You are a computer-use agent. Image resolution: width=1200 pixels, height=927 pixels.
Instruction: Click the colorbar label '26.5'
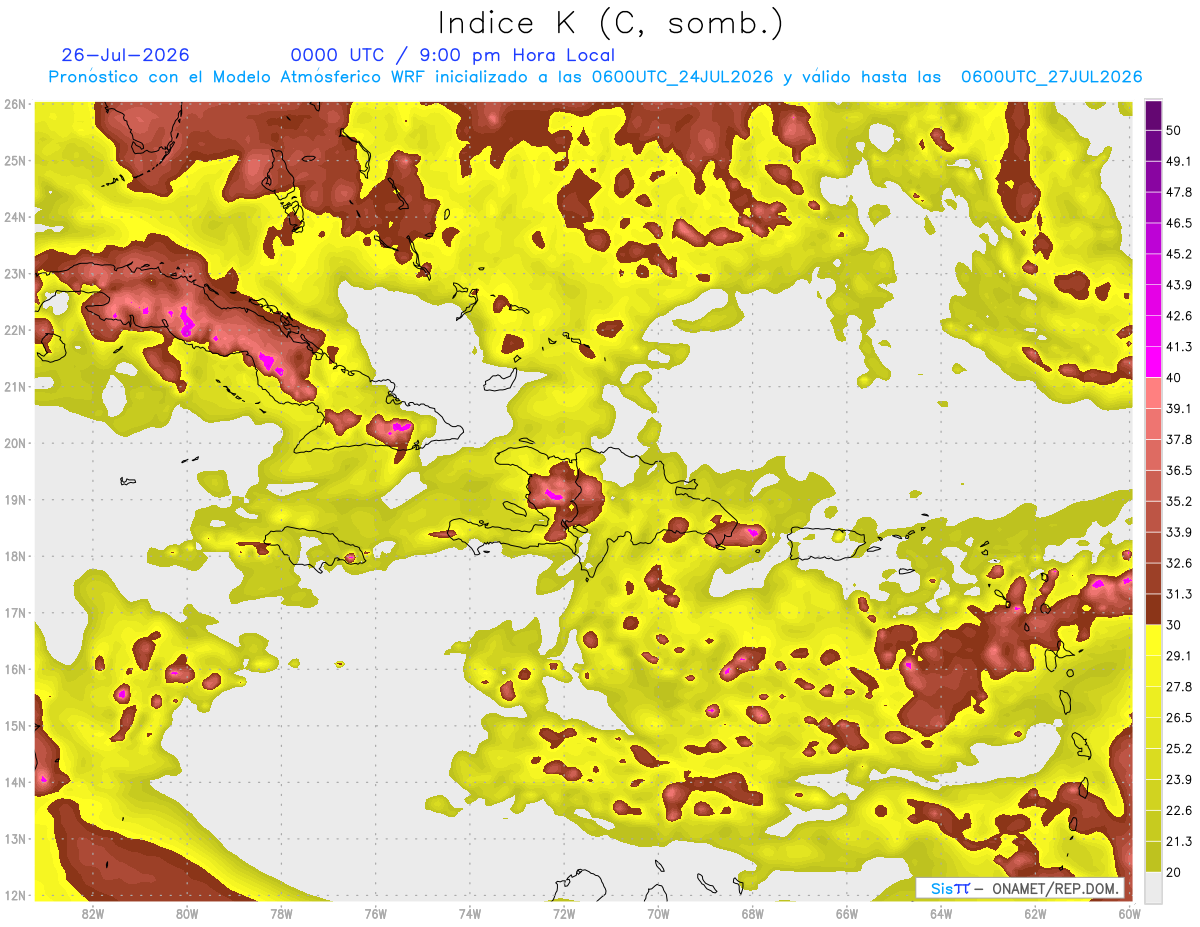pos(1178,717)
